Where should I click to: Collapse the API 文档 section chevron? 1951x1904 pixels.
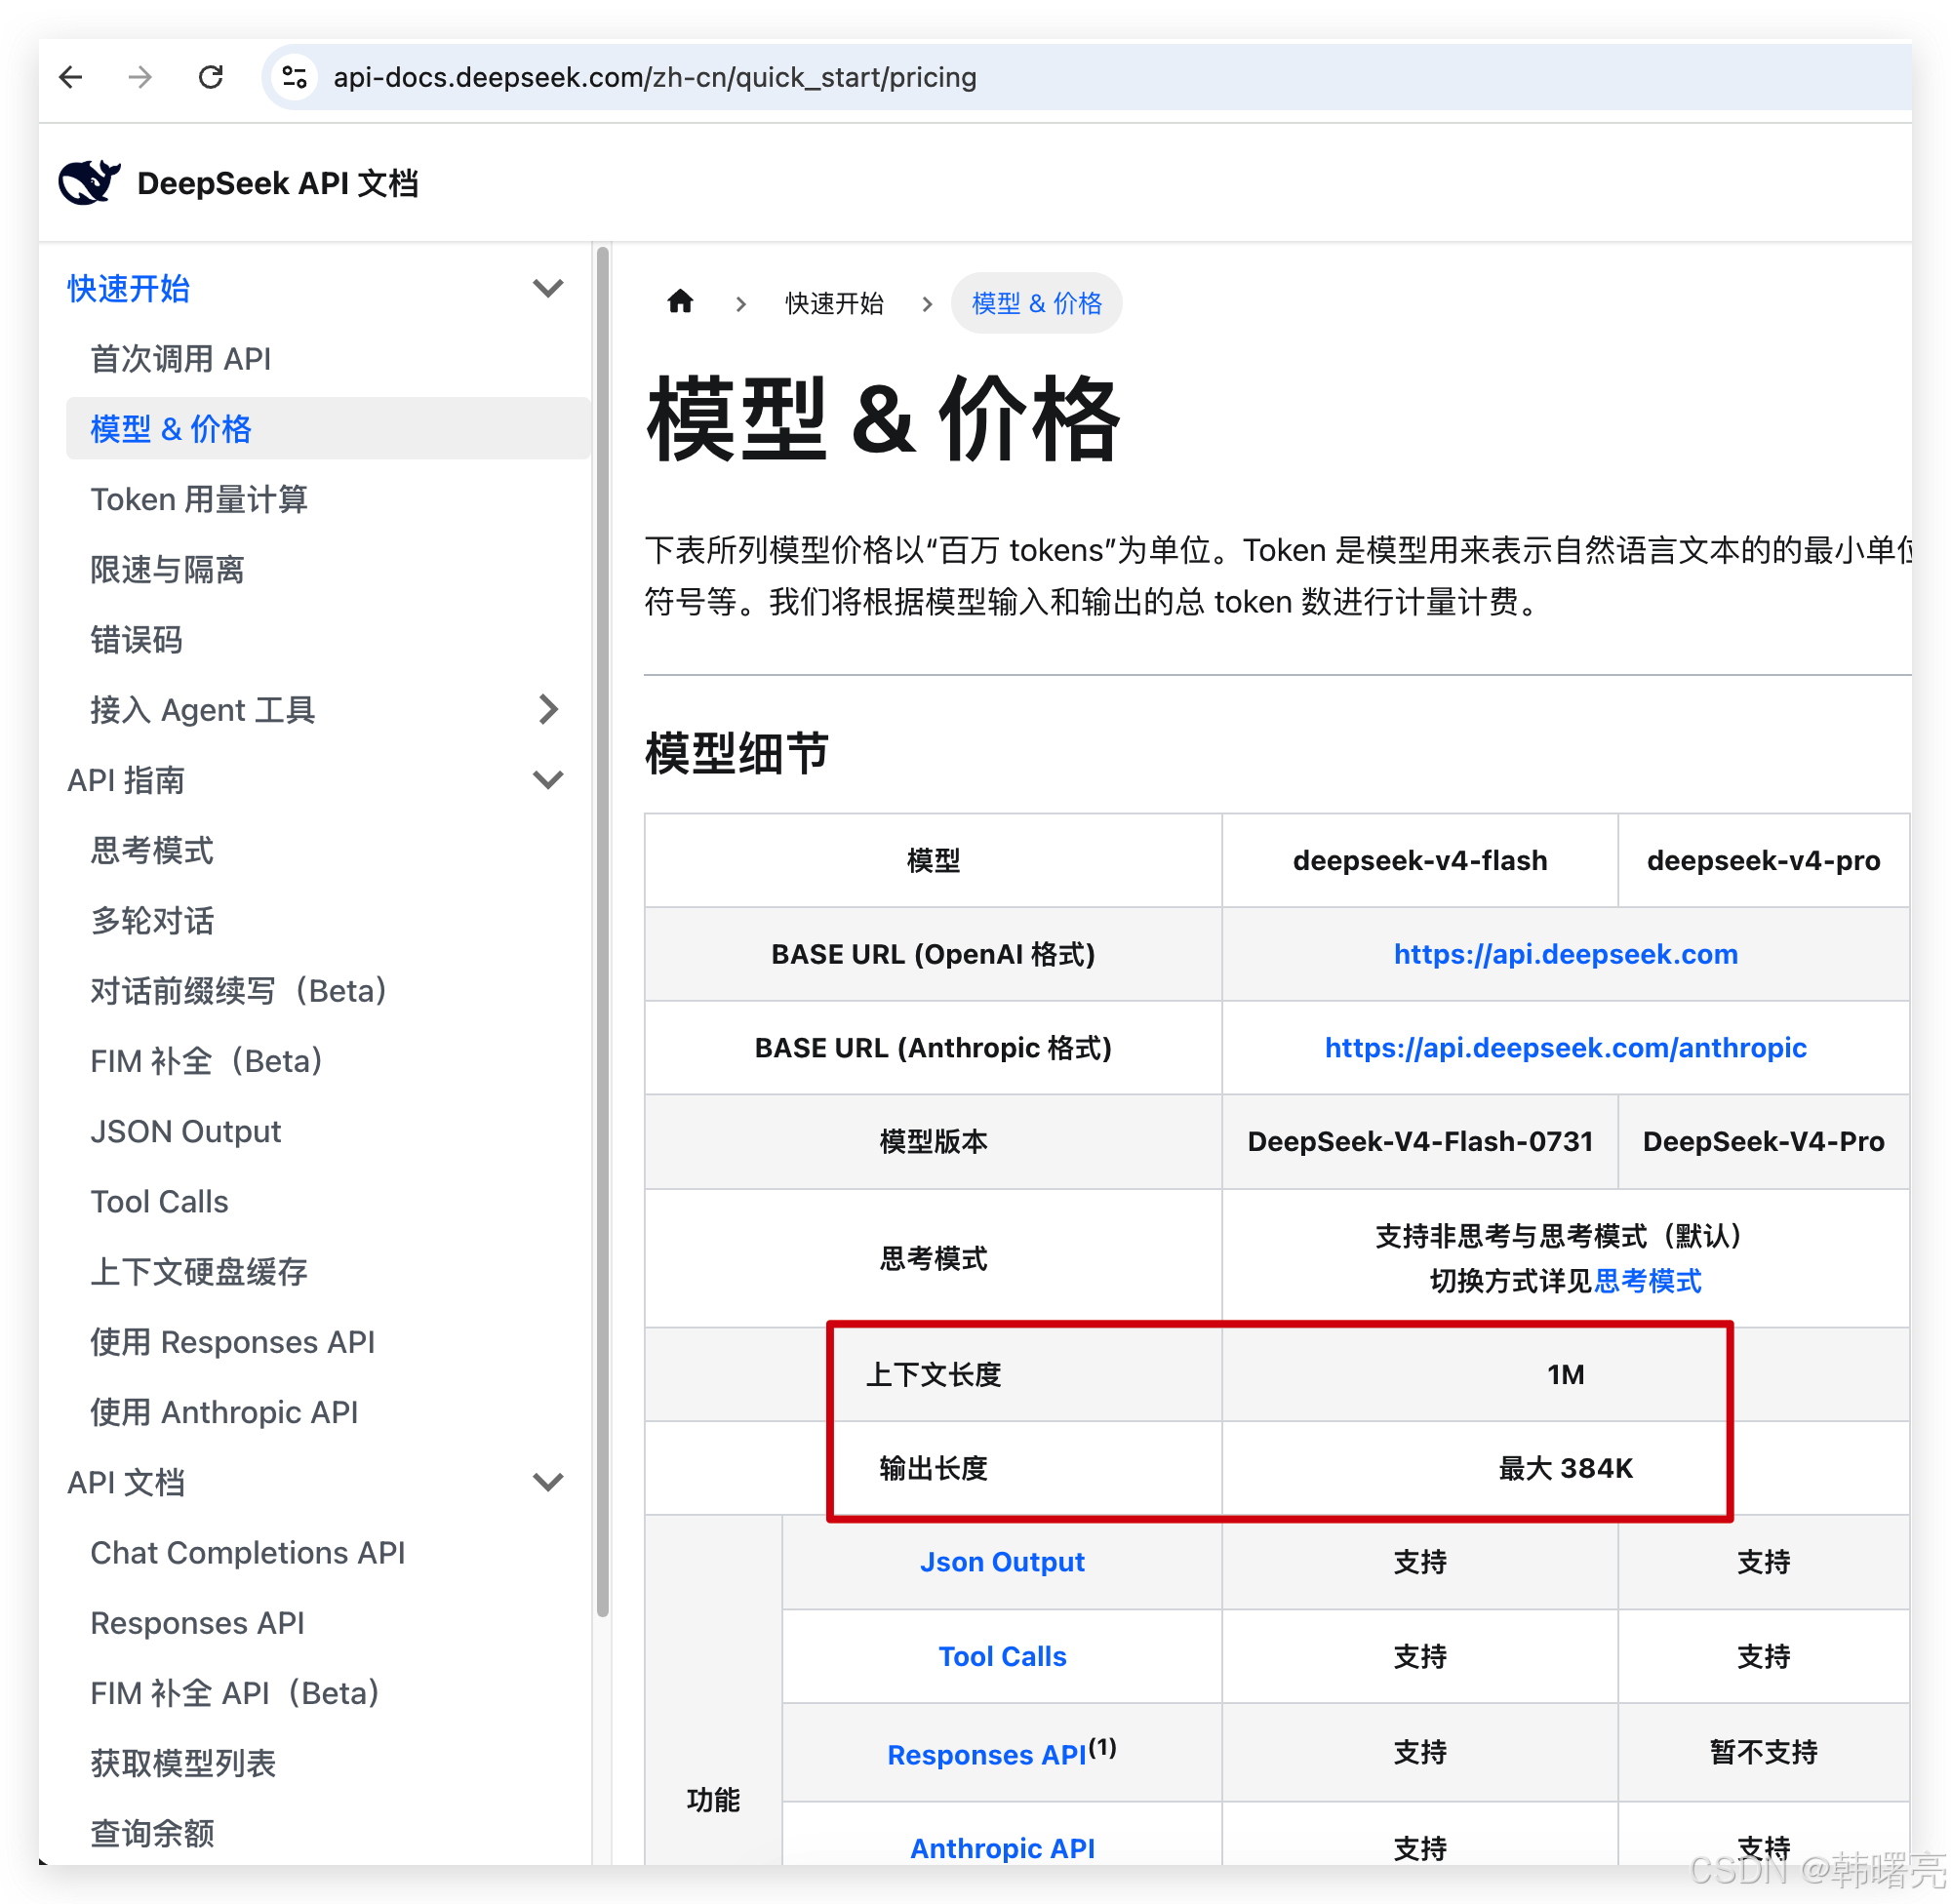pyautogui.click(x=548, y=1481)
